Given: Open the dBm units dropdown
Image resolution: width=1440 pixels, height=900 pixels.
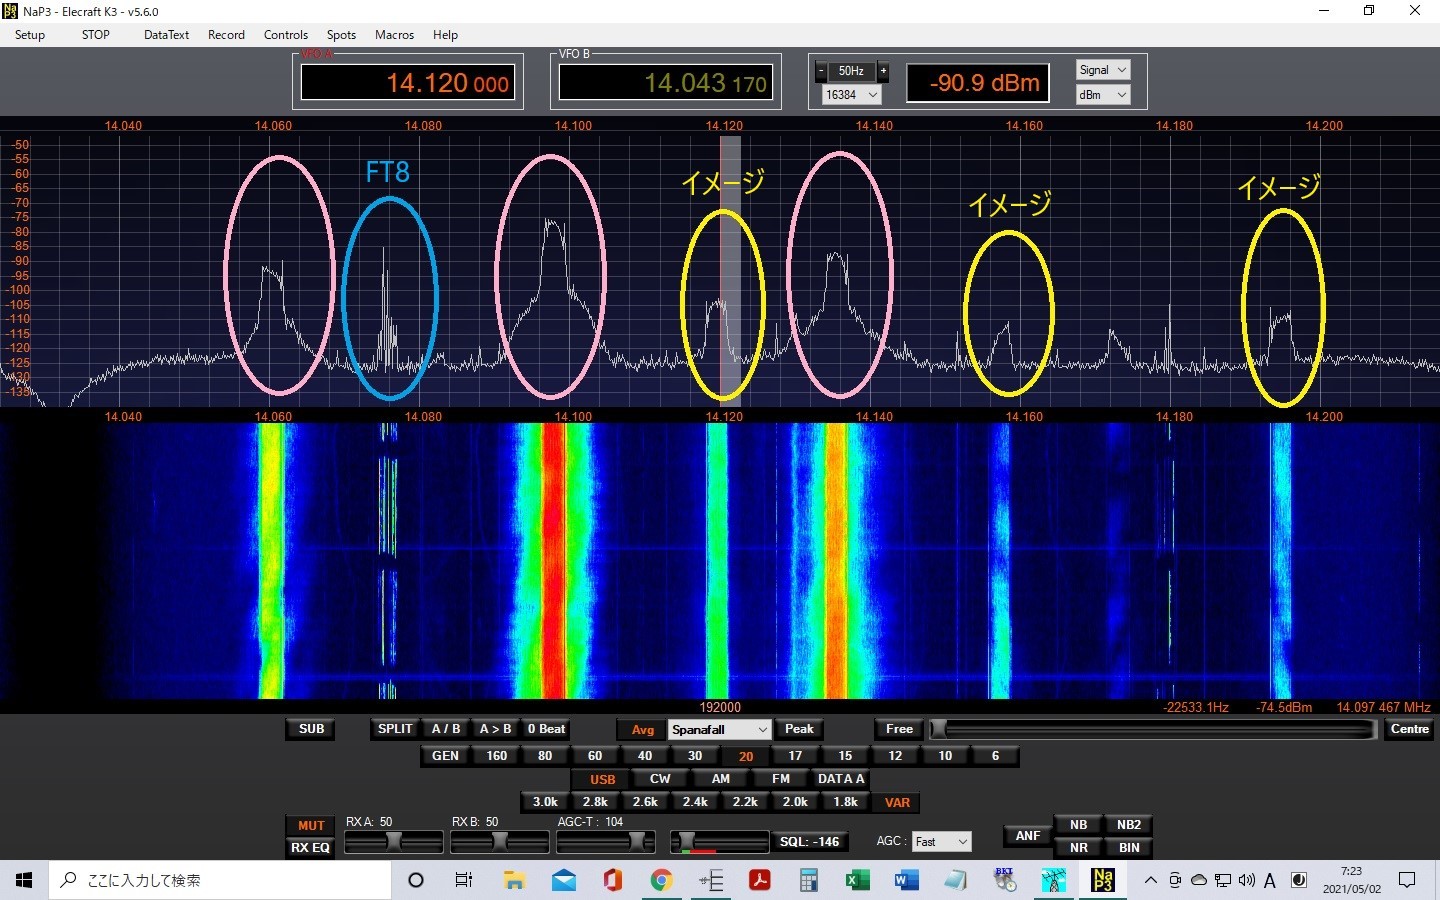Looking at the screenshot, I should pyautogui.click(x=1103, y=95).
